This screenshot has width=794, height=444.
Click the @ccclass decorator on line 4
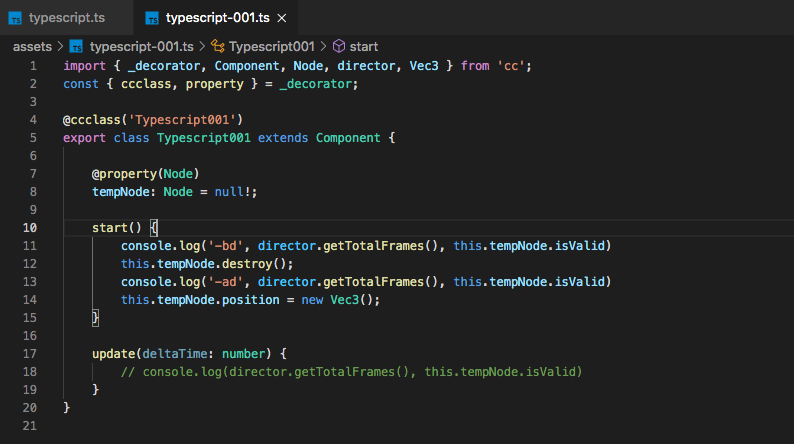tap(92, 119)
